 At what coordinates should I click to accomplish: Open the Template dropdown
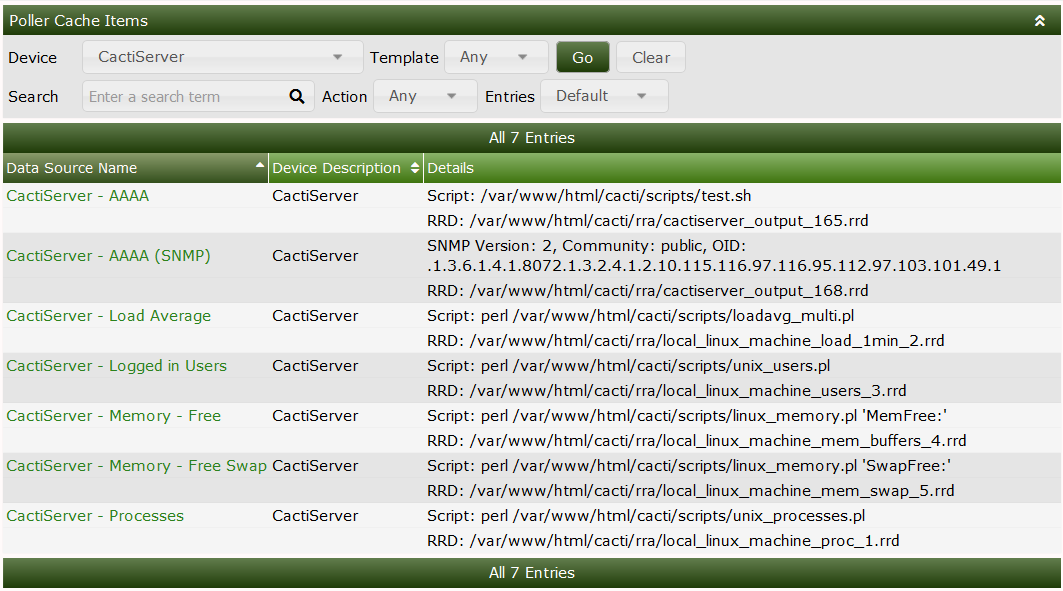pyautogui.click(x=495, y=58)
